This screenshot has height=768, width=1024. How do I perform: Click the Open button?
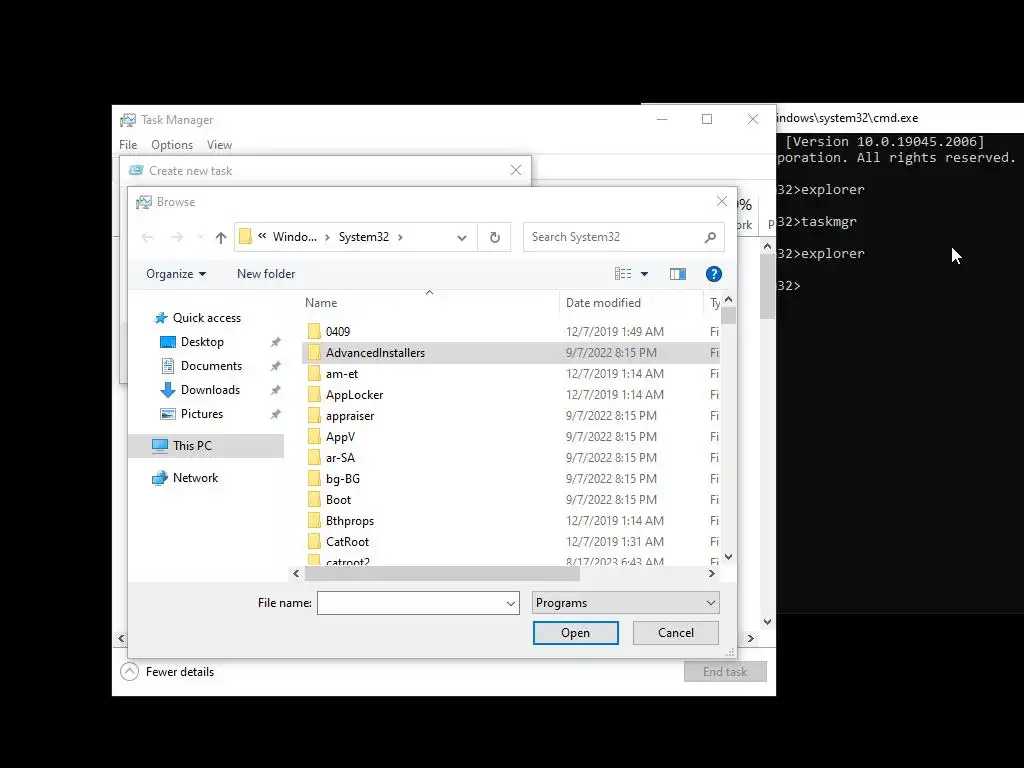pyautogui.click(x=575, y=633)
